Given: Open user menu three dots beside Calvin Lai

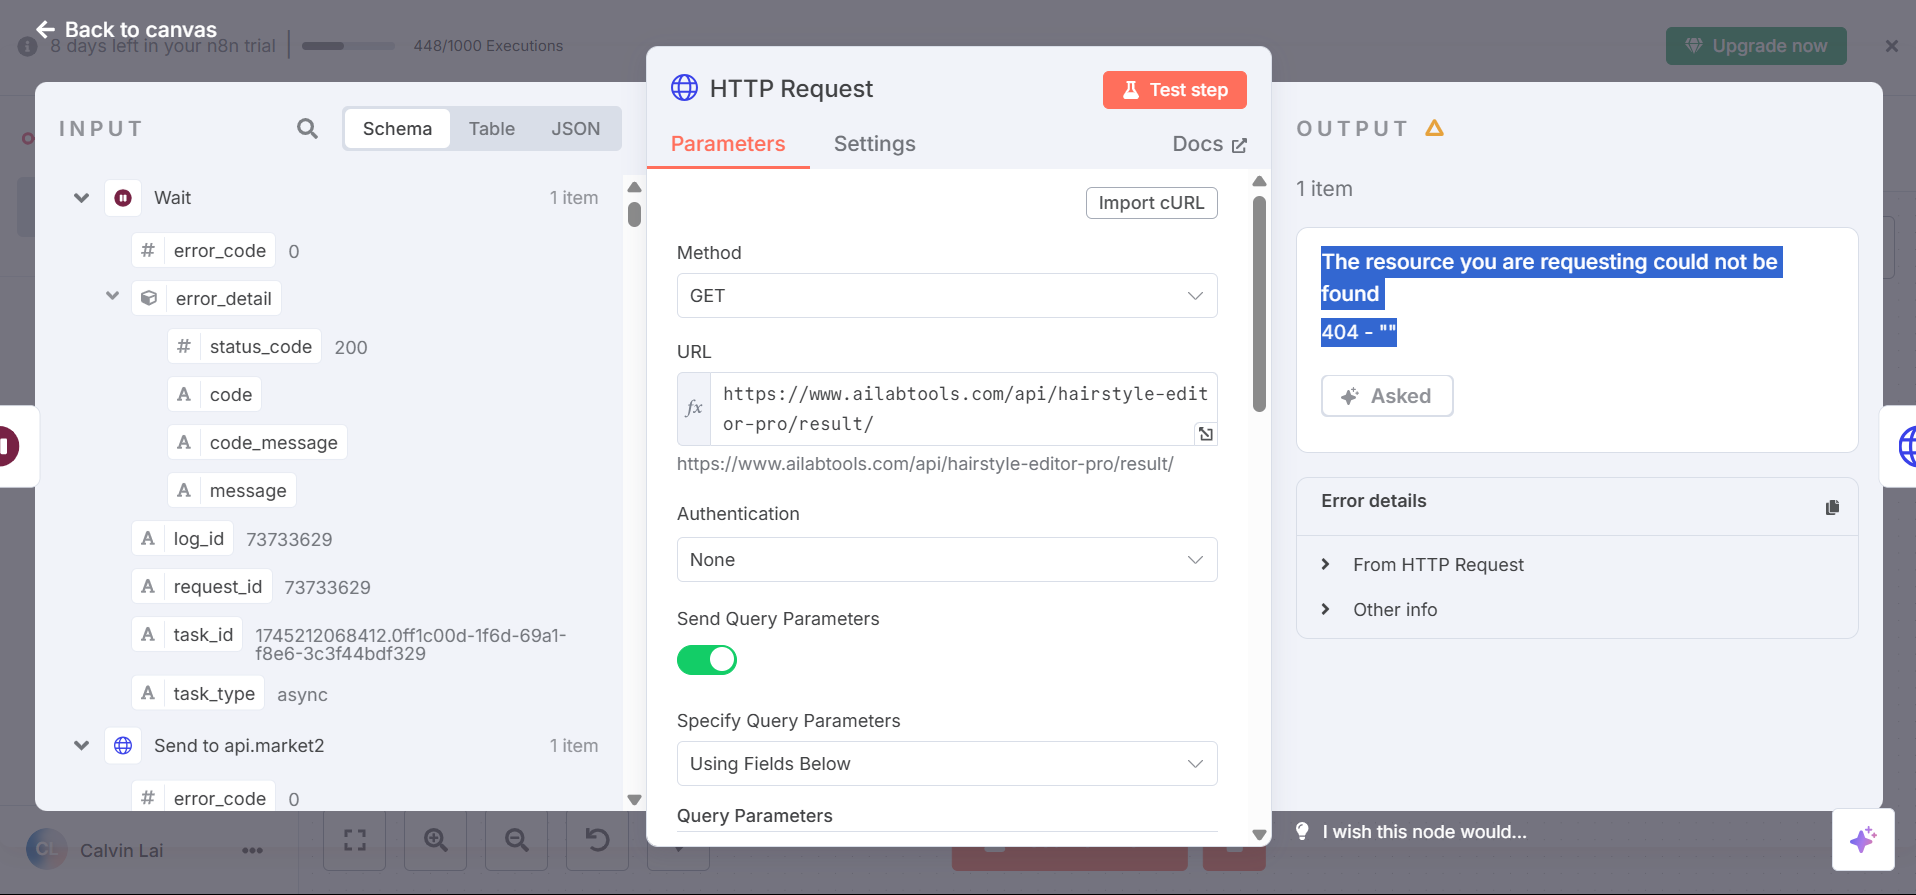Looking at the screenshot, I should [x=252, y=850].
